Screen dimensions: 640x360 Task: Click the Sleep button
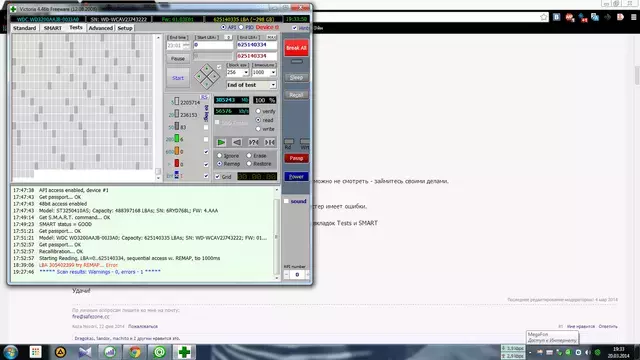pyautogui.click(x=296, y=77)
